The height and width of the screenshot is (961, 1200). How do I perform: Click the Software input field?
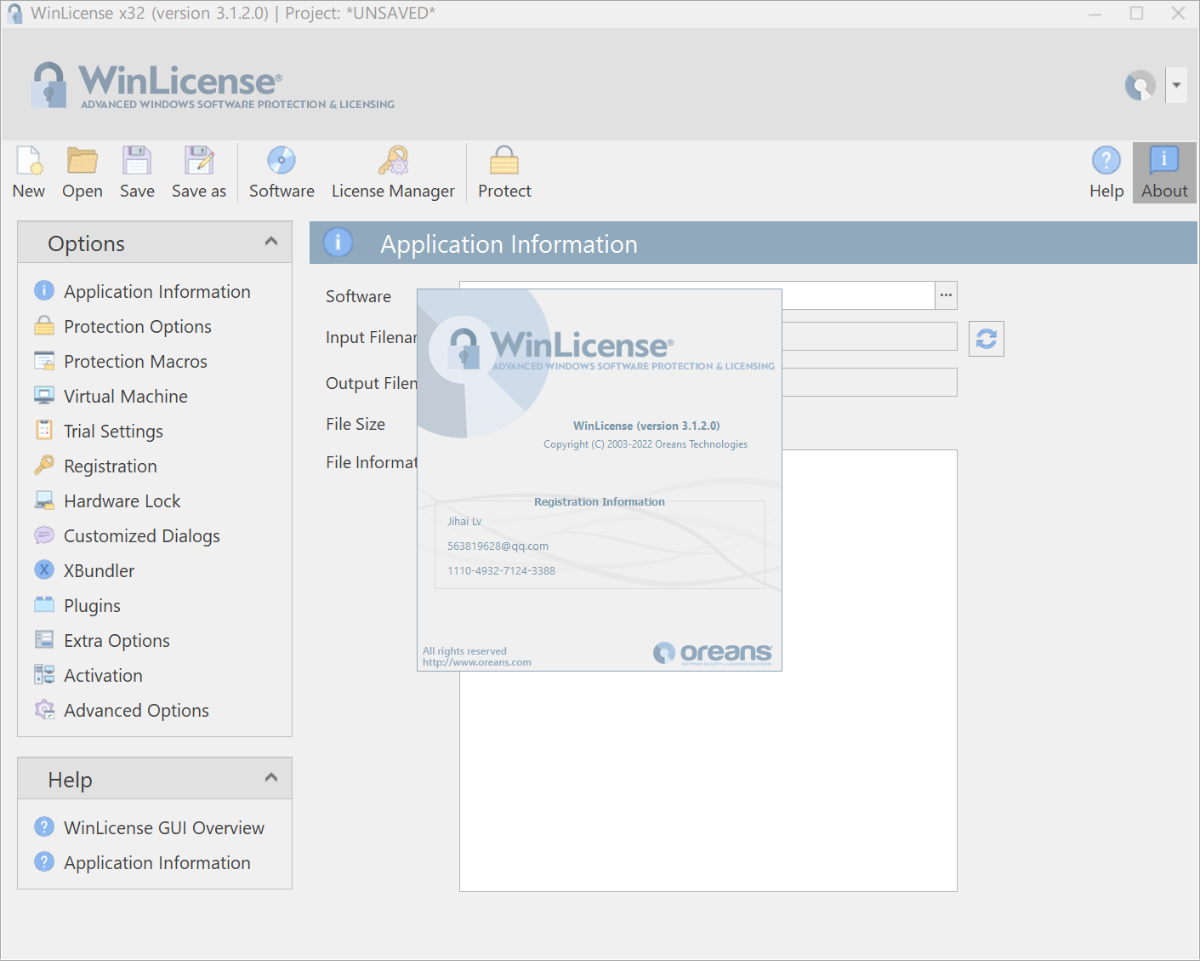click(697, 296)
